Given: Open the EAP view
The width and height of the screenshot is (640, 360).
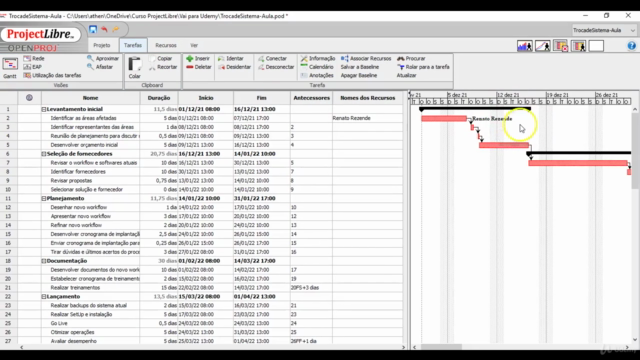Looking at the screenshot, I should (33, 67).
